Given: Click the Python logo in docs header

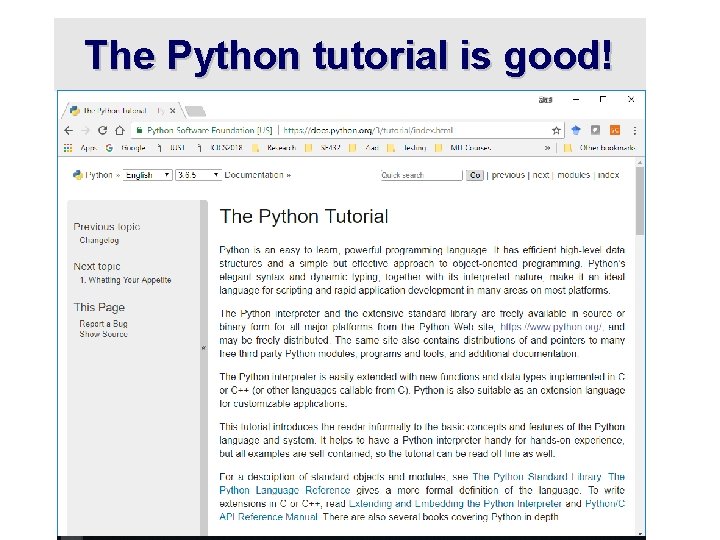Looking at the screenshot, I should pyautogui.click(x=78, y=175).
